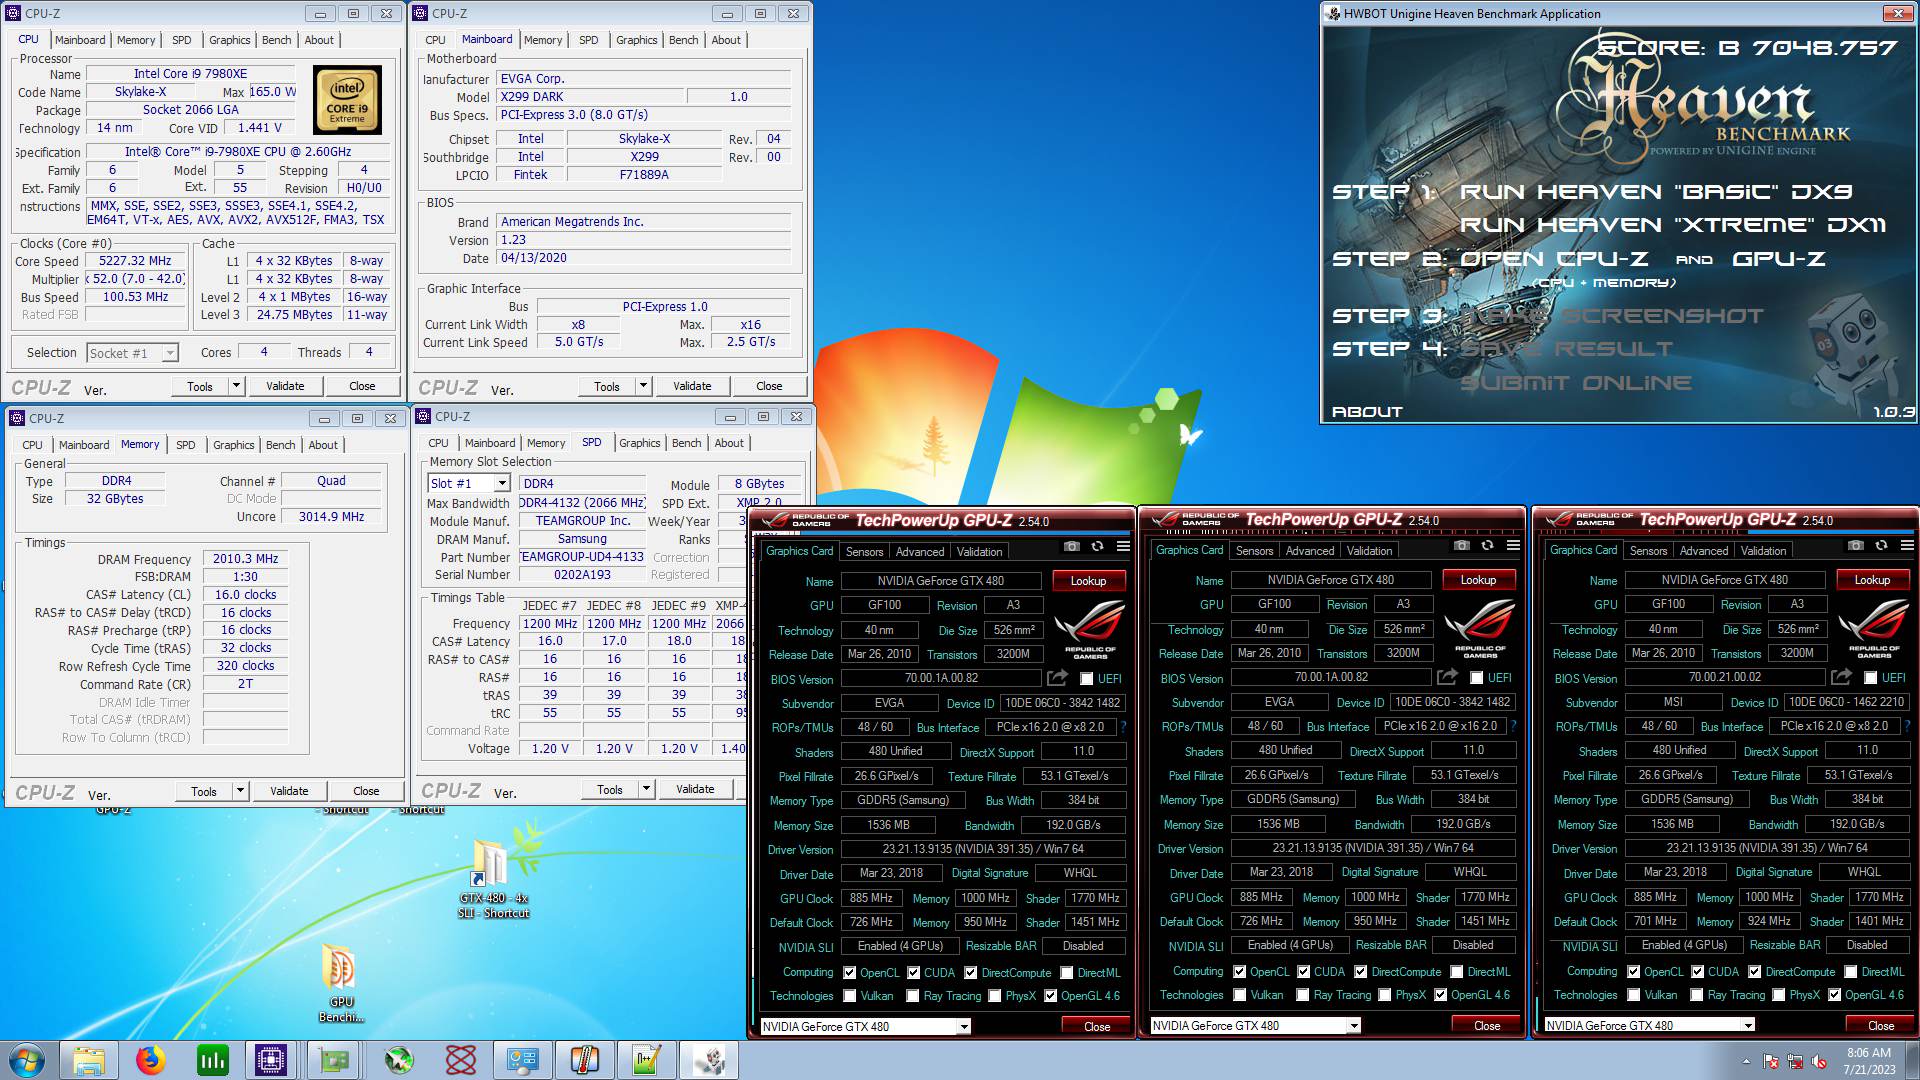1920x1080 pixels.
Task: Open Tools dropdown arrow in CPU-Z Memory window
Action: (x=240, y=791)
